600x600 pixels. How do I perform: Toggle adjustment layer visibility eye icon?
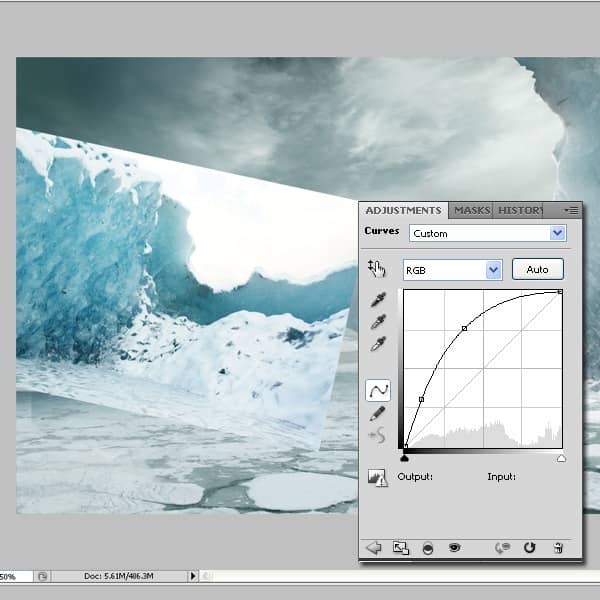tap(454, 548)
